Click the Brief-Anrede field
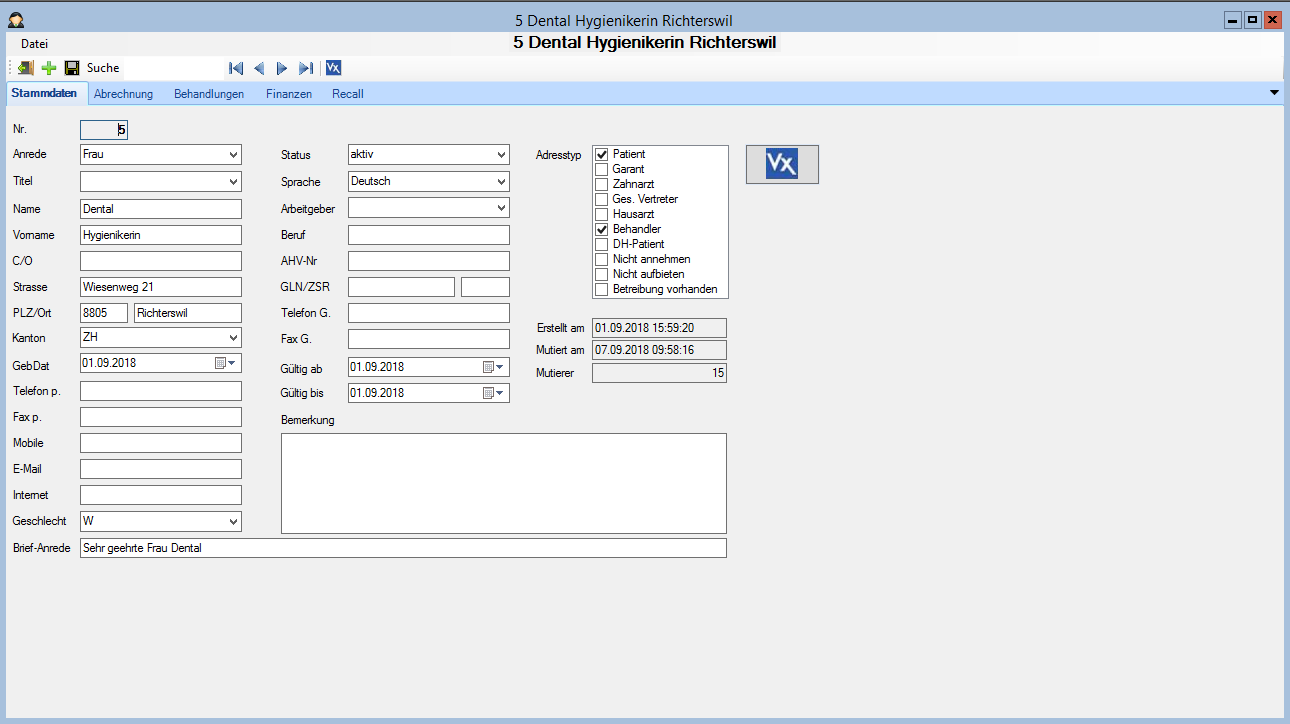 (403, 548)
